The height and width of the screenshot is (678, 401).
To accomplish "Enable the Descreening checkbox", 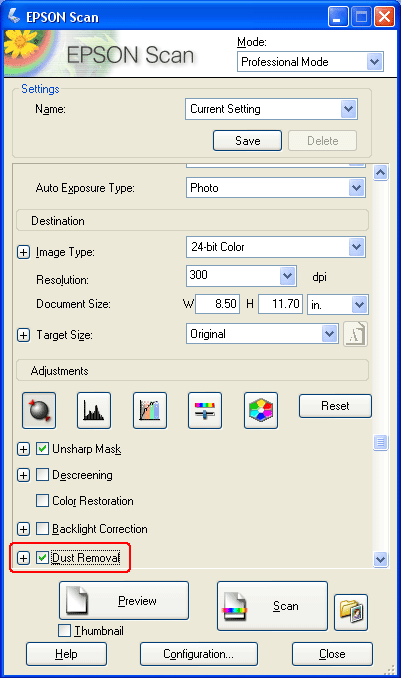I will point(42,475).
